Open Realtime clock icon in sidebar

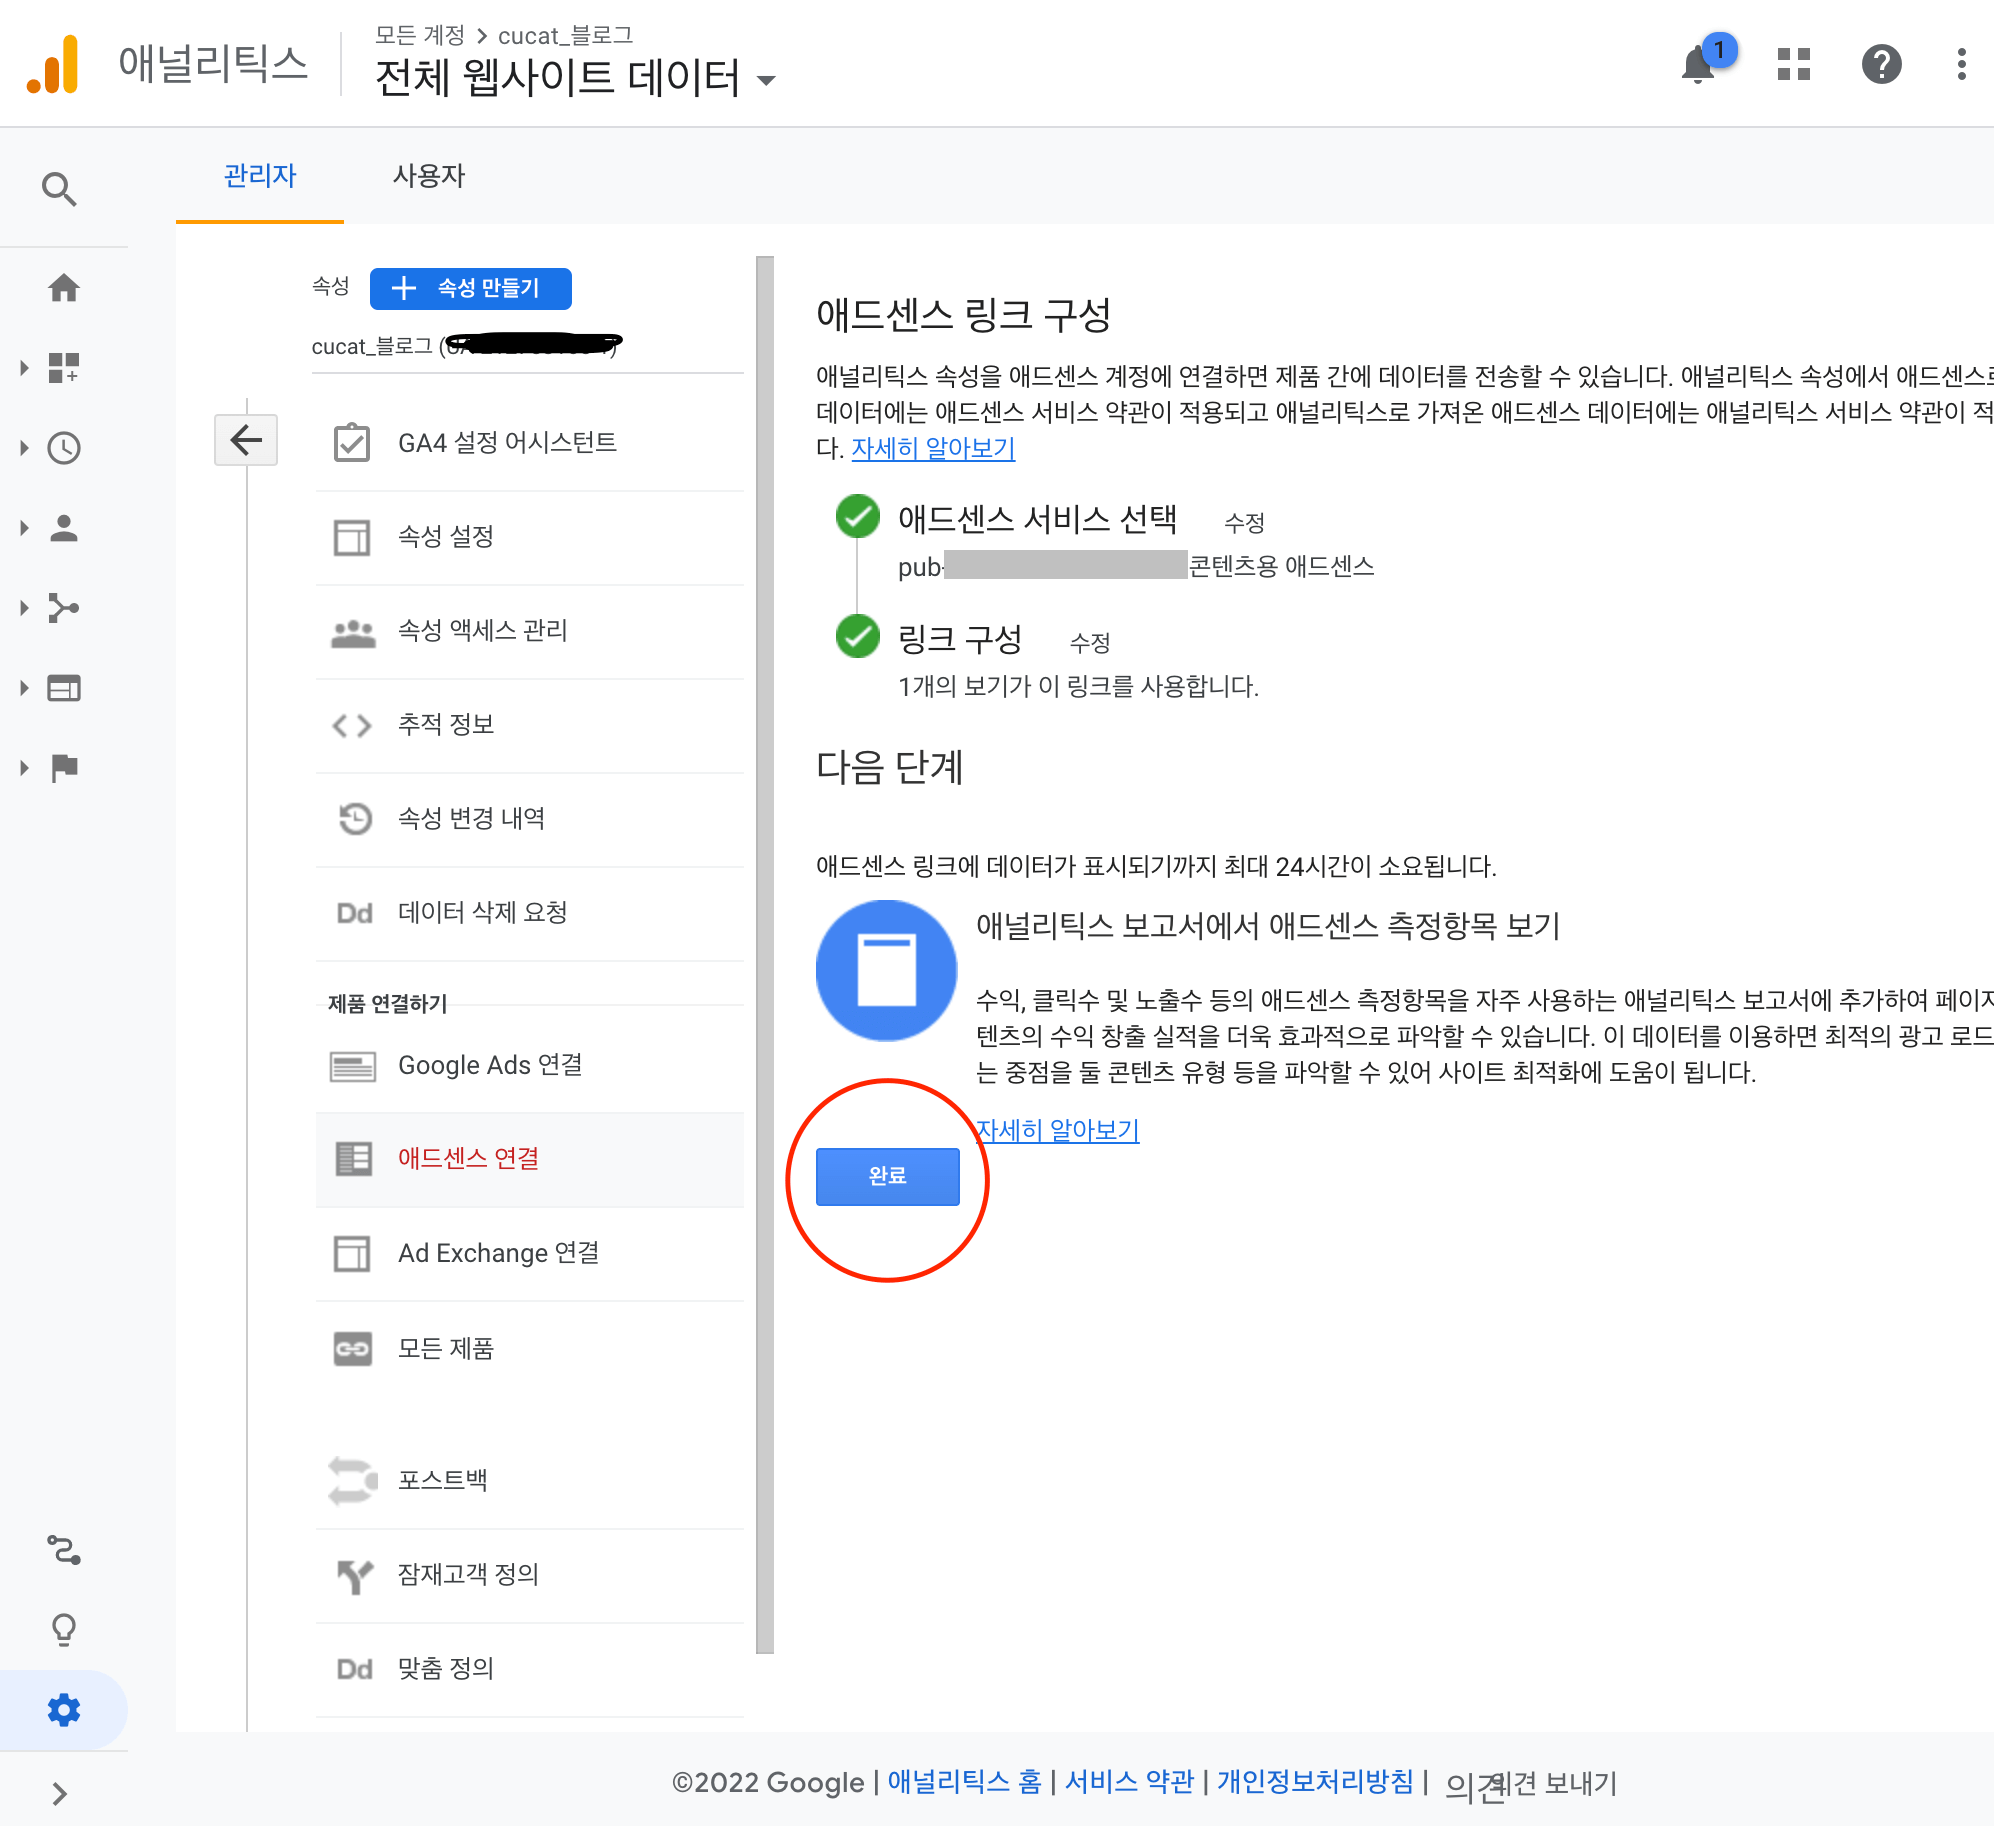click(x=64, y=448)
